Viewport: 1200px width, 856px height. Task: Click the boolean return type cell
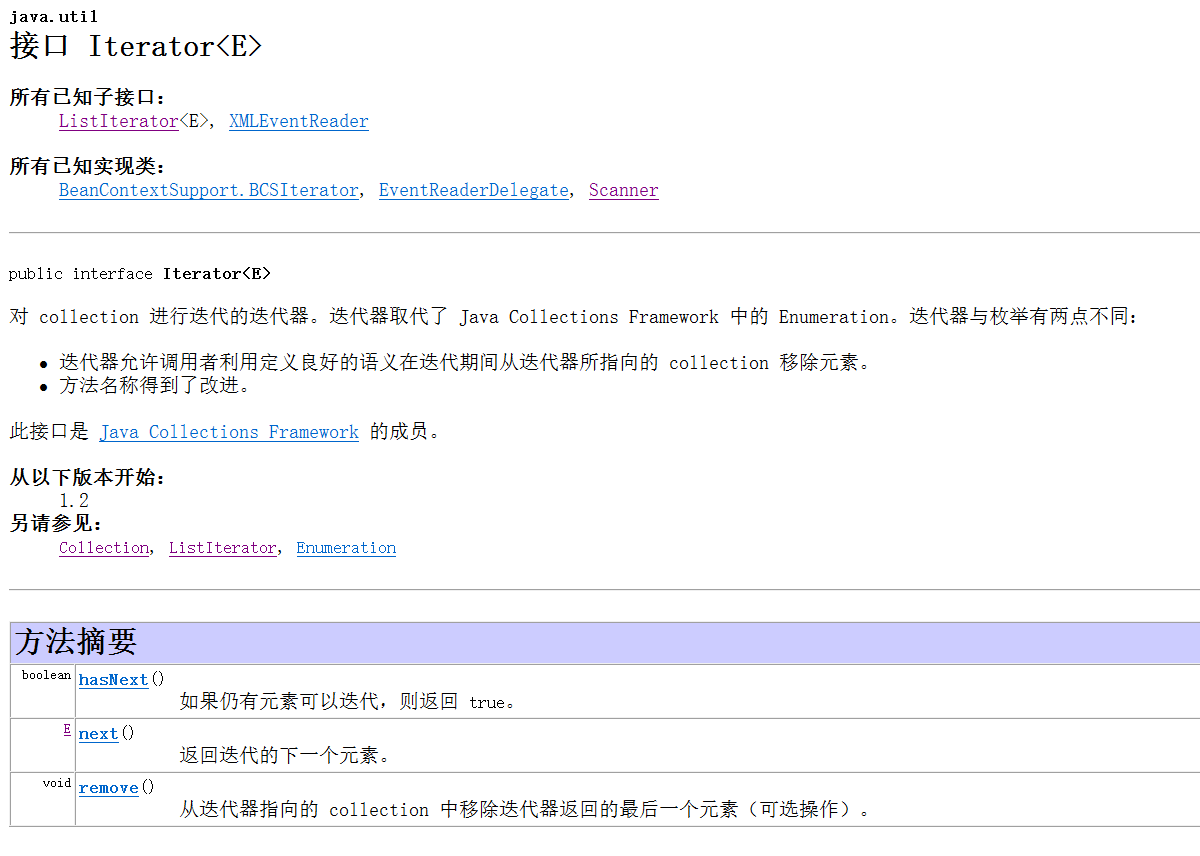43,691
